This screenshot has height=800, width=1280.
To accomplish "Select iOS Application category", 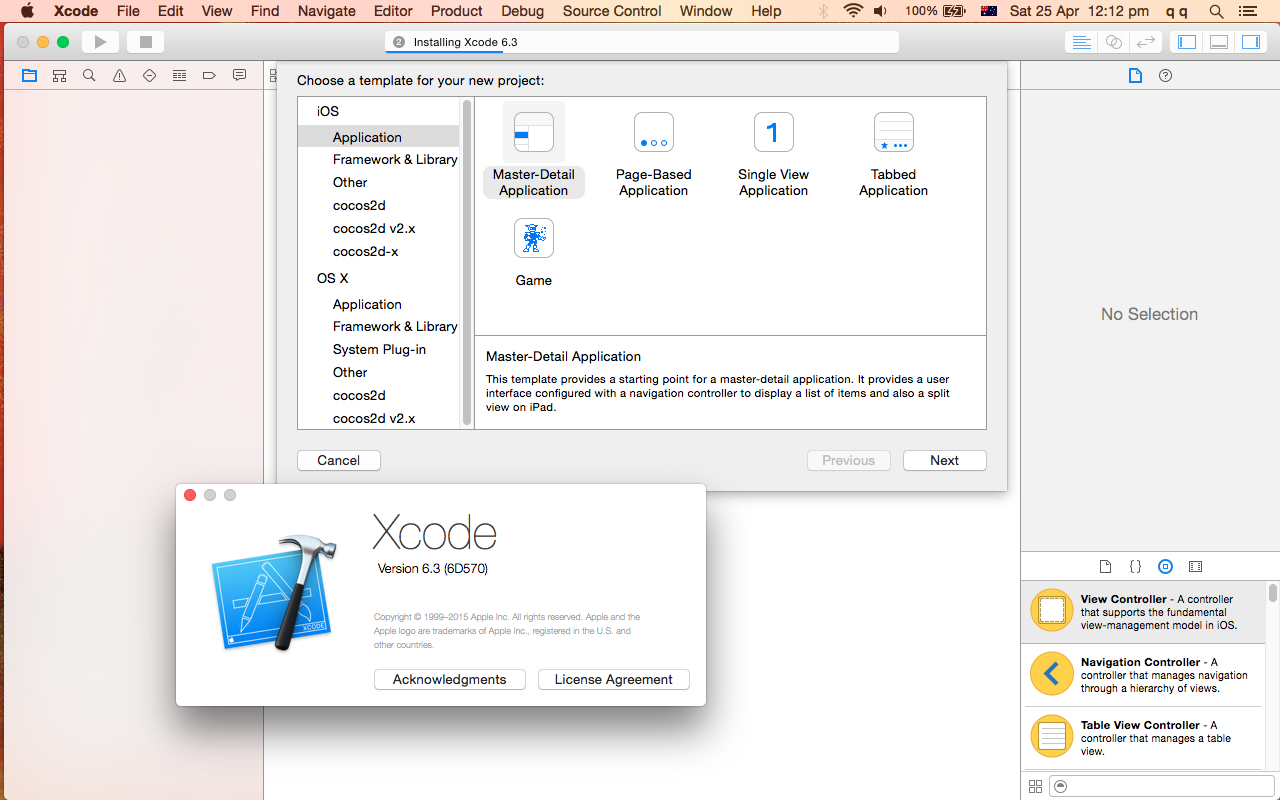I will tap(379, 137).
